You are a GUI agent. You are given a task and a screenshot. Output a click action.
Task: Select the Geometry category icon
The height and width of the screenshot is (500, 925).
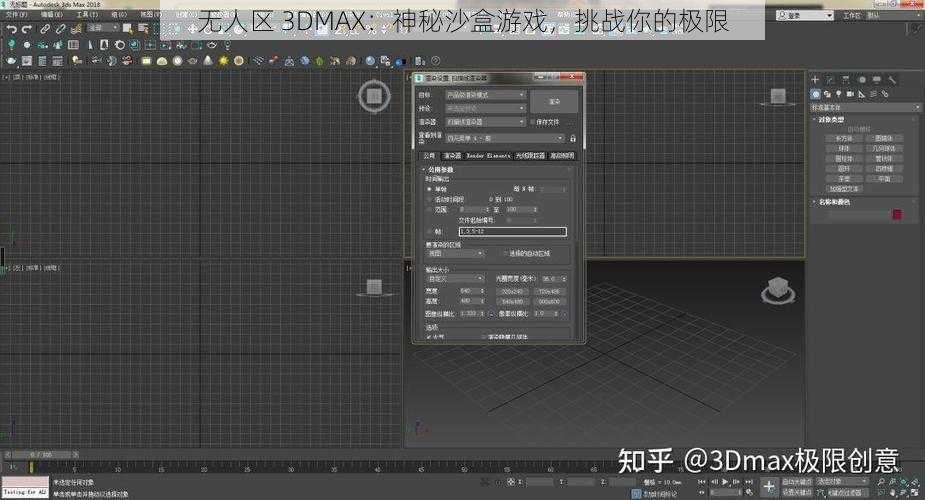[x=815, y=94]
